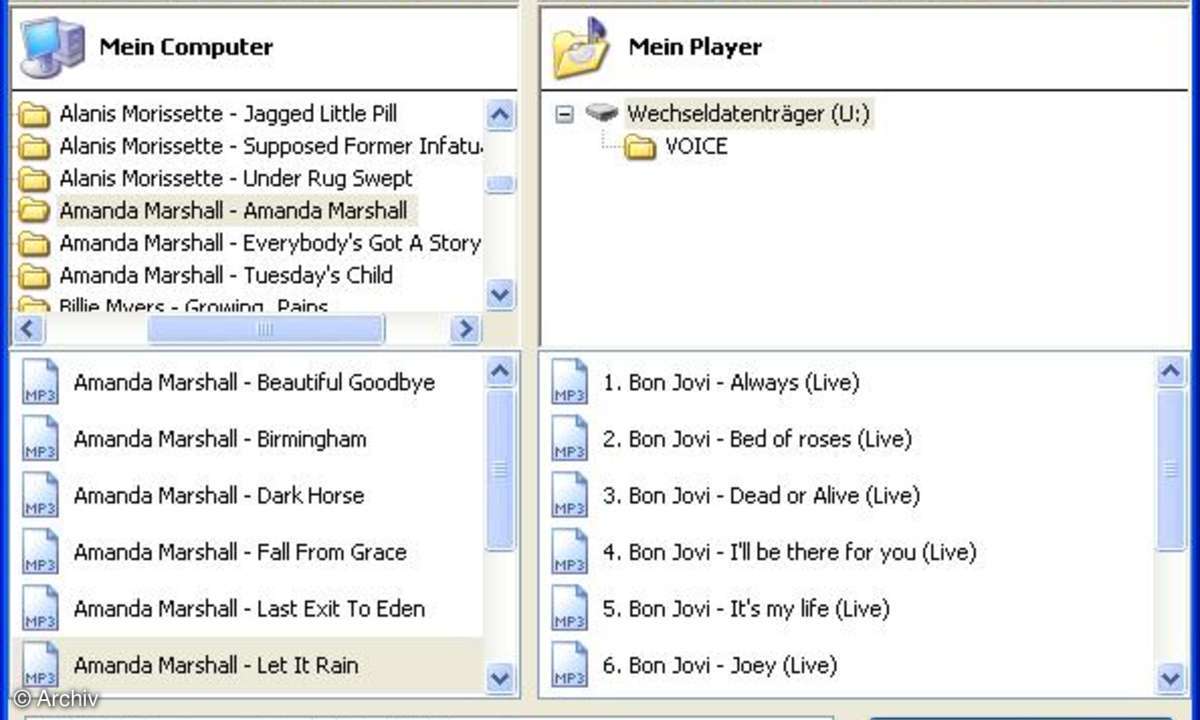Click folder tree vertical scrollbar thumb
Viewport: 1200px width, 720px height.
pos(500,184)
